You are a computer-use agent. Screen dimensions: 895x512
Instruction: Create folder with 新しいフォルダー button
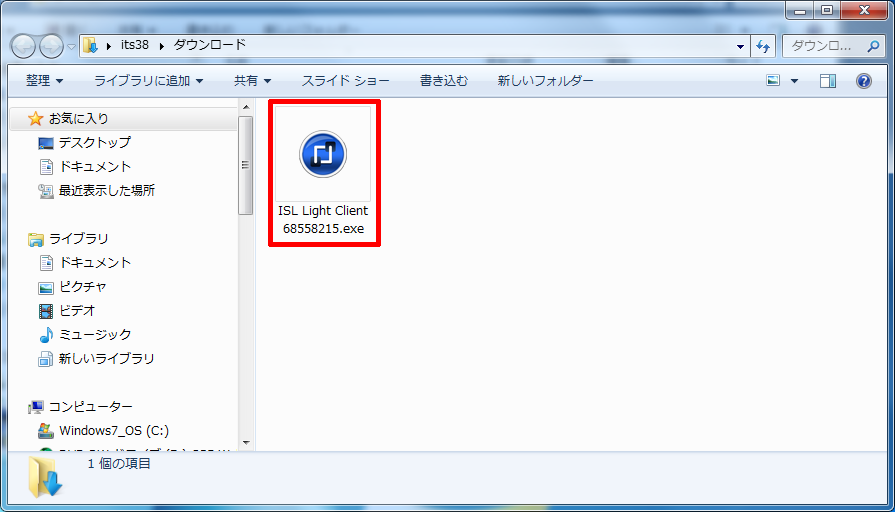click(545, 81)
